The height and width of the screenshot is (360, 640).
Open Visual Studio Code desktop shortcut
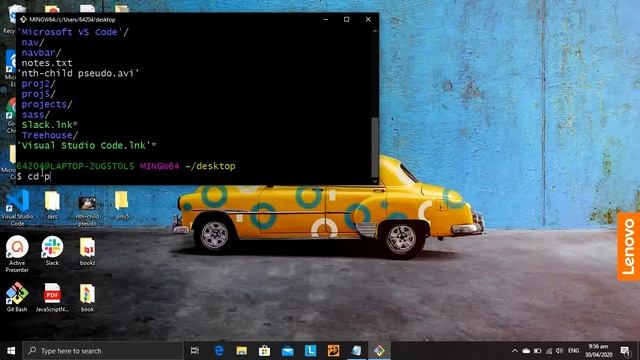tap(17, 207)
